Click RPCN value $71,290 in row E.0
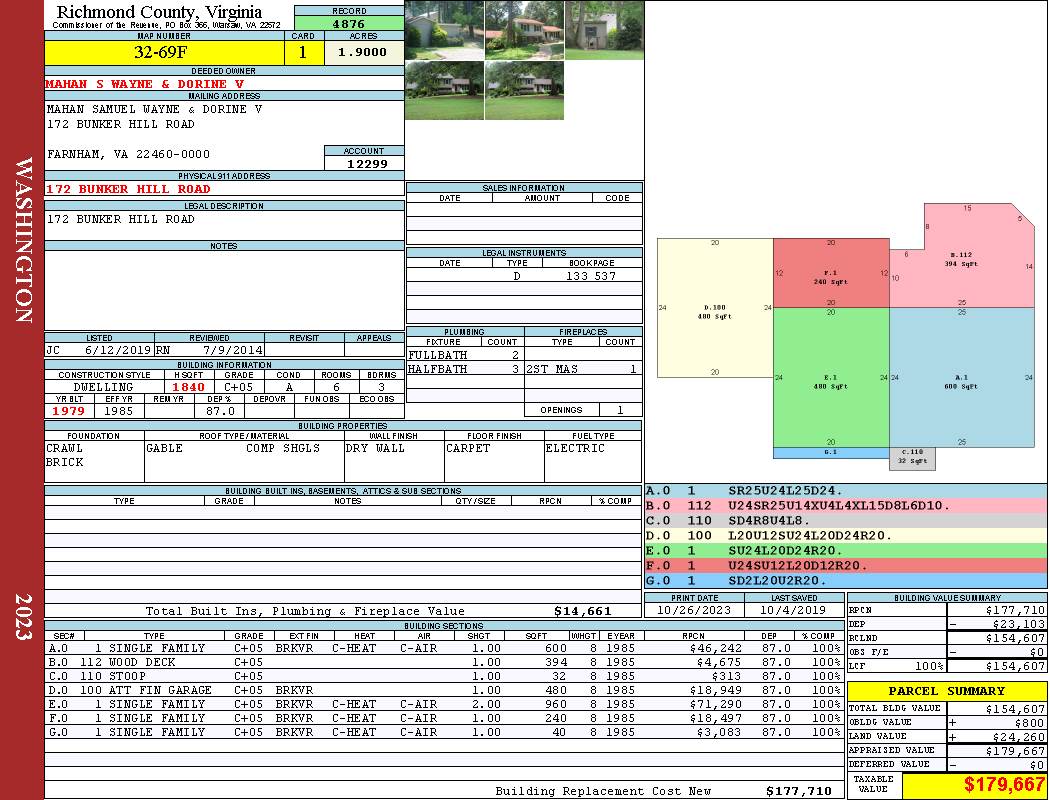Image resolution: width=1050 pixels, height=800 pixels. 715,704
